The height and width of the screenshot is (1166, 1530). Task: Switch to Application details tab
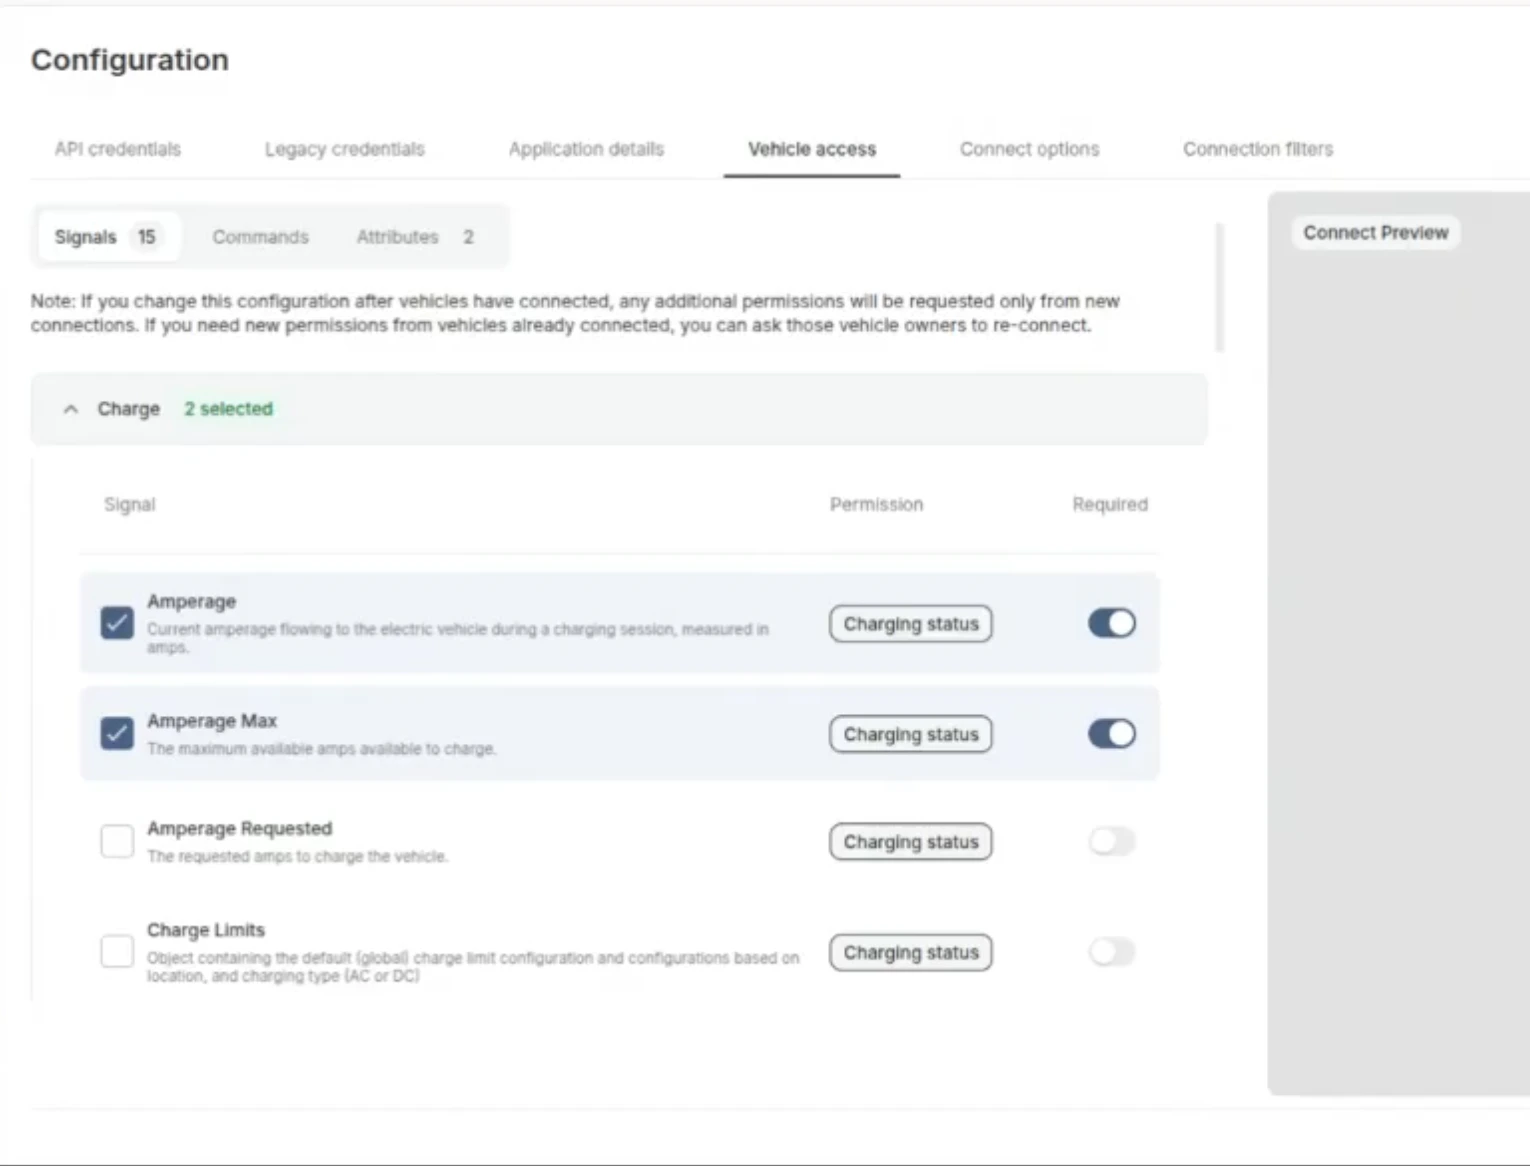tap(586, 149)
